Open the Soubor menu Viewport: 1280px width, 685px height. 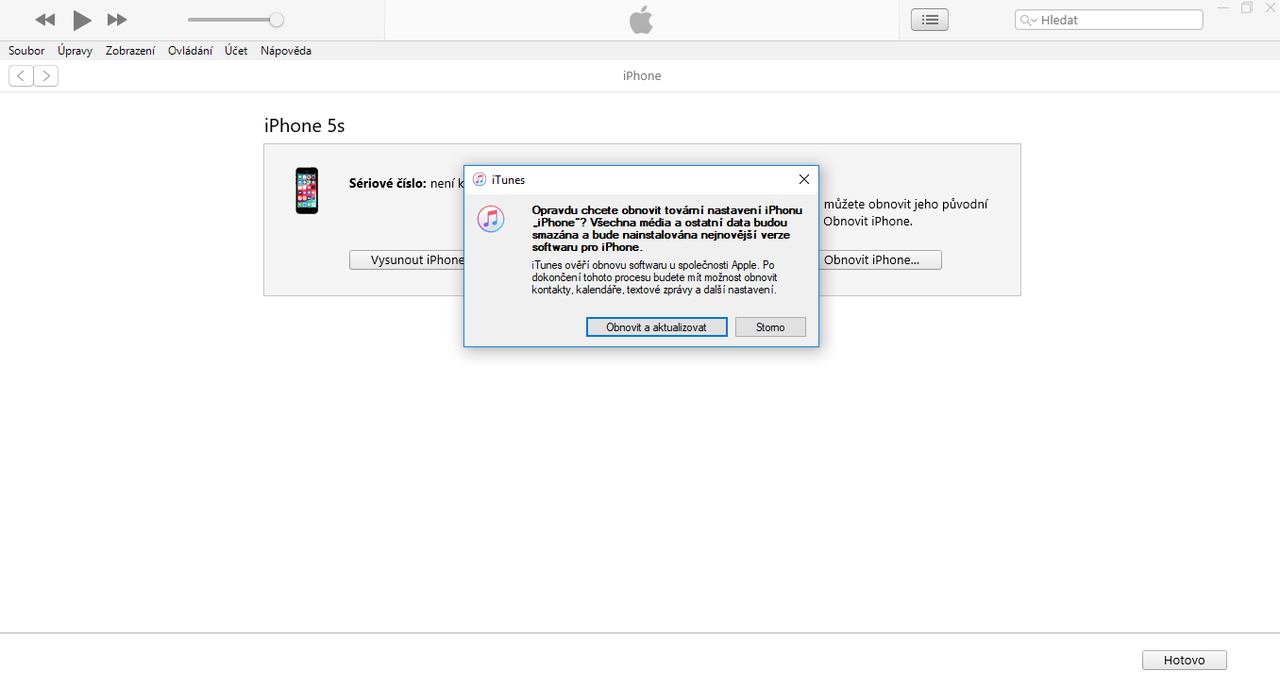pos(27,51)
